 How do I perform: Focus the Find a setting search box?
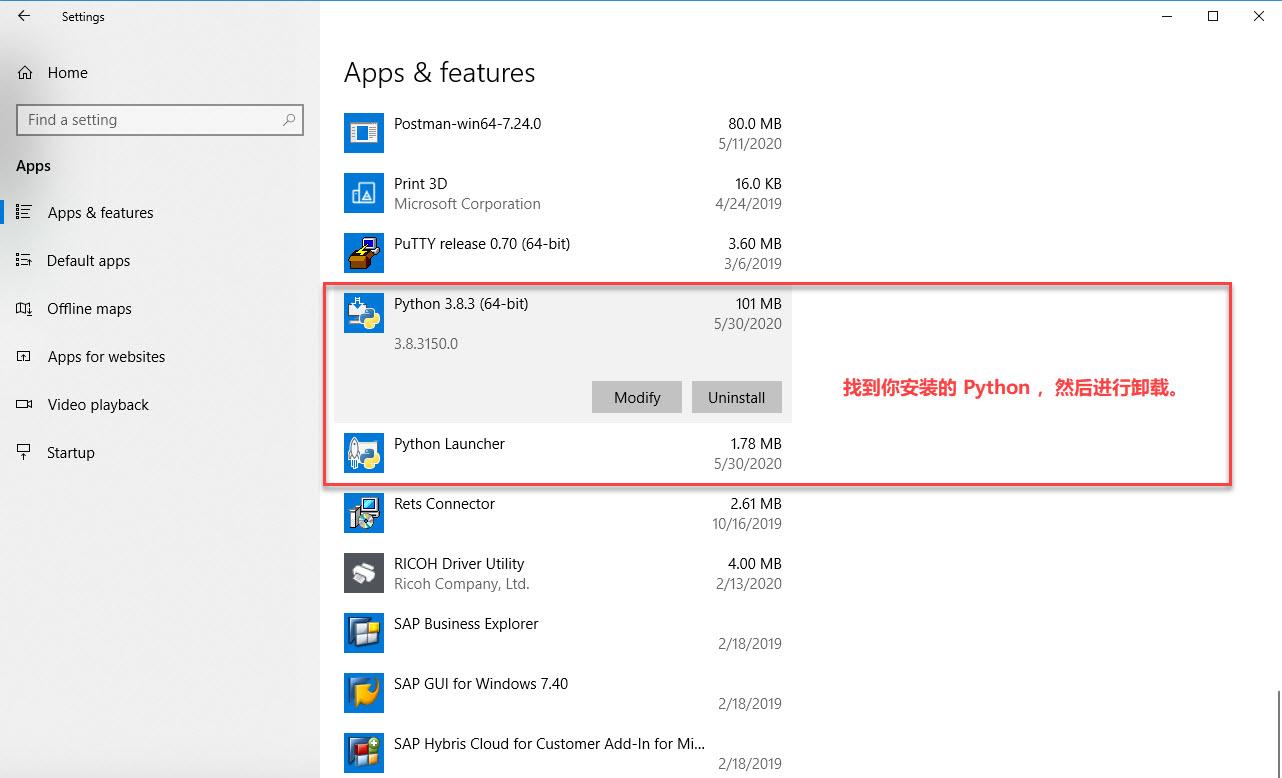(160, 120)
